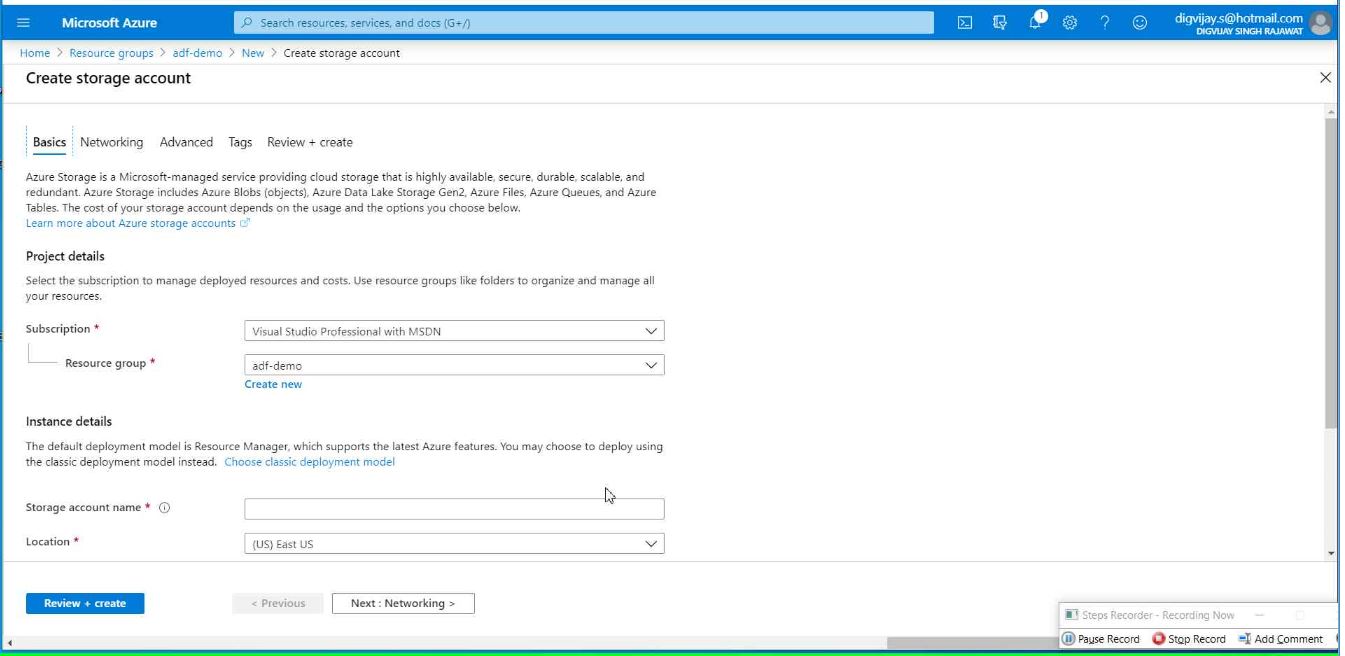Go to Home breadcrumb
This screenshot has width=1345, height=656.
click(34, 53)
